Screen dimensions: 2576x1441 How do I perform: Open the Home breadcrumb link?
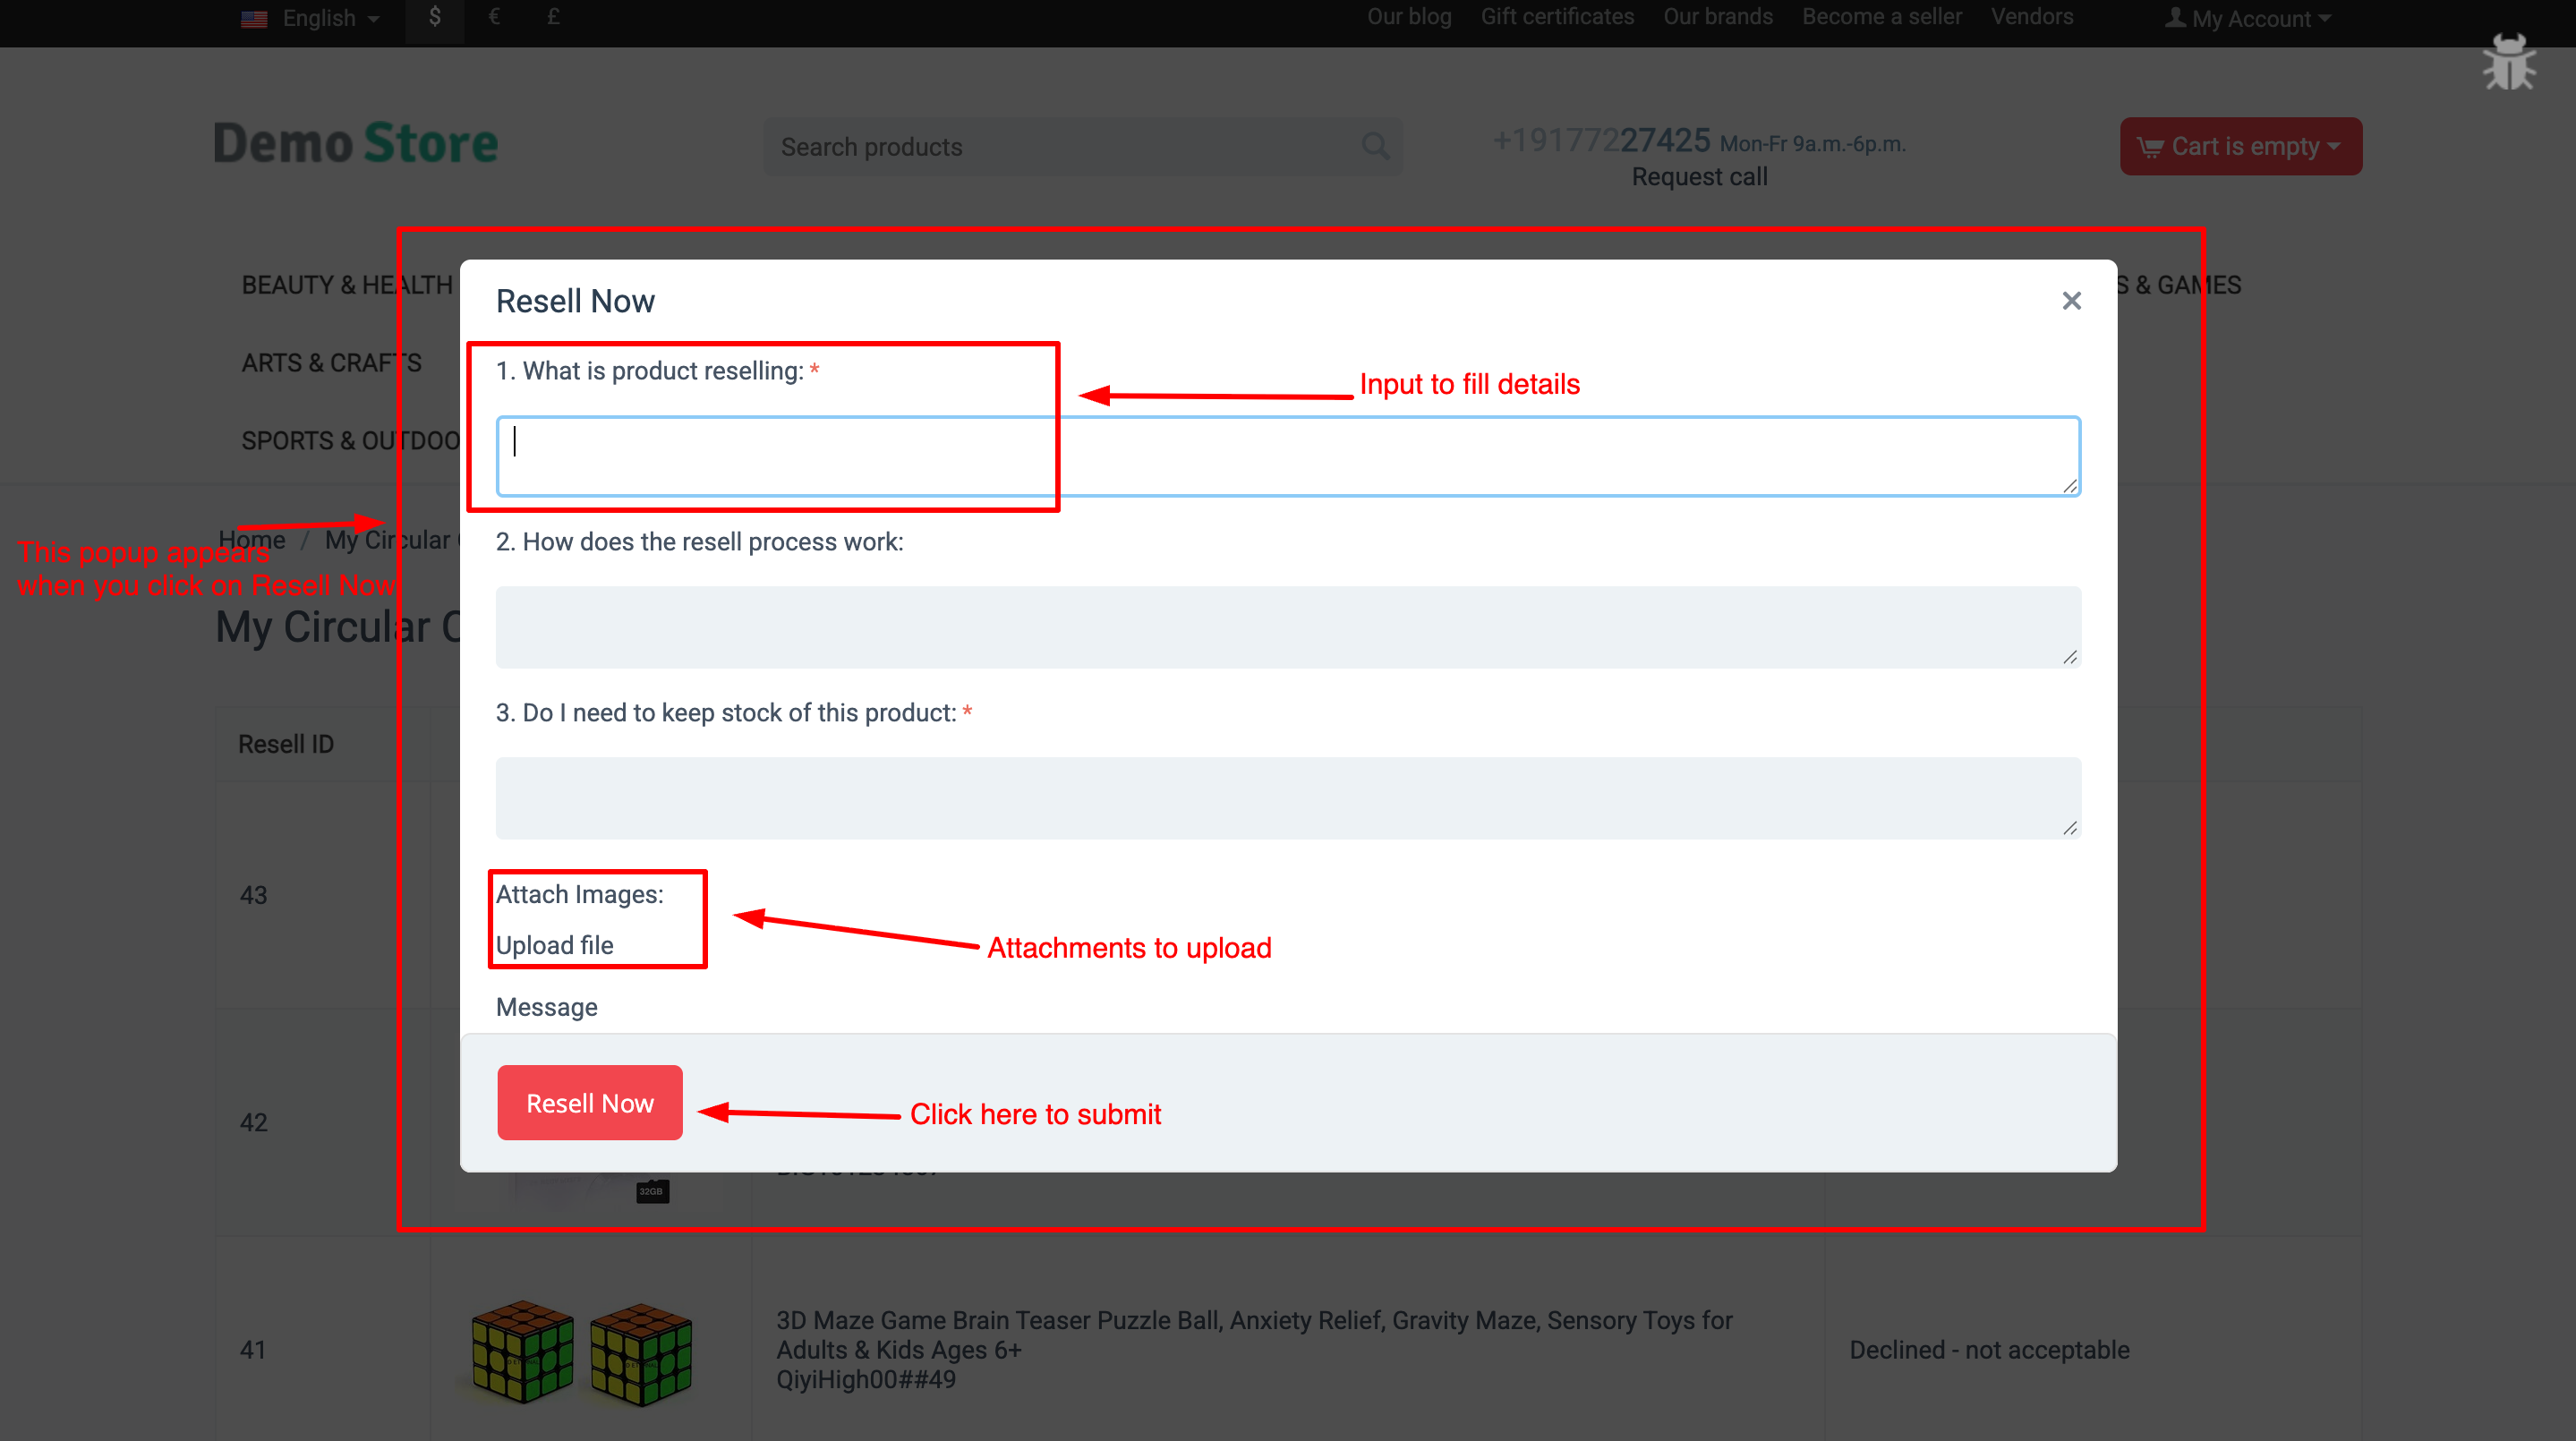(252, 539)
